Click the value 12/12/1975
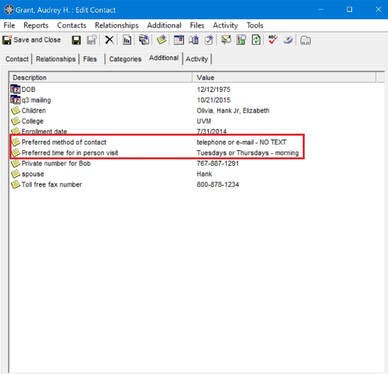 (x=213, y=89)
